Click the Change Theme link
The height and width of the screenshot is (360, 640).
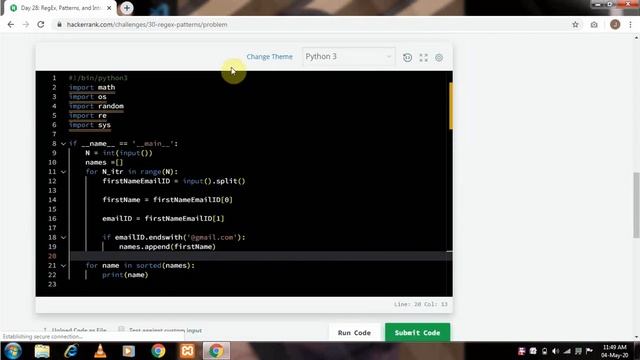point(269,57)
